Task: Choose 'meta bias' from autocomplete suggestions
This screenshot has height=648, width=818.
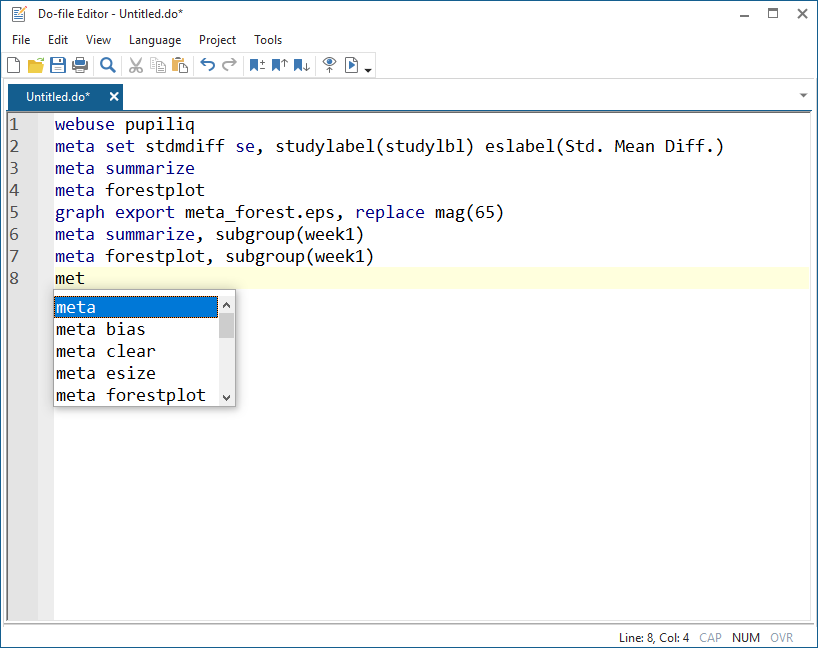Action: 136,329
